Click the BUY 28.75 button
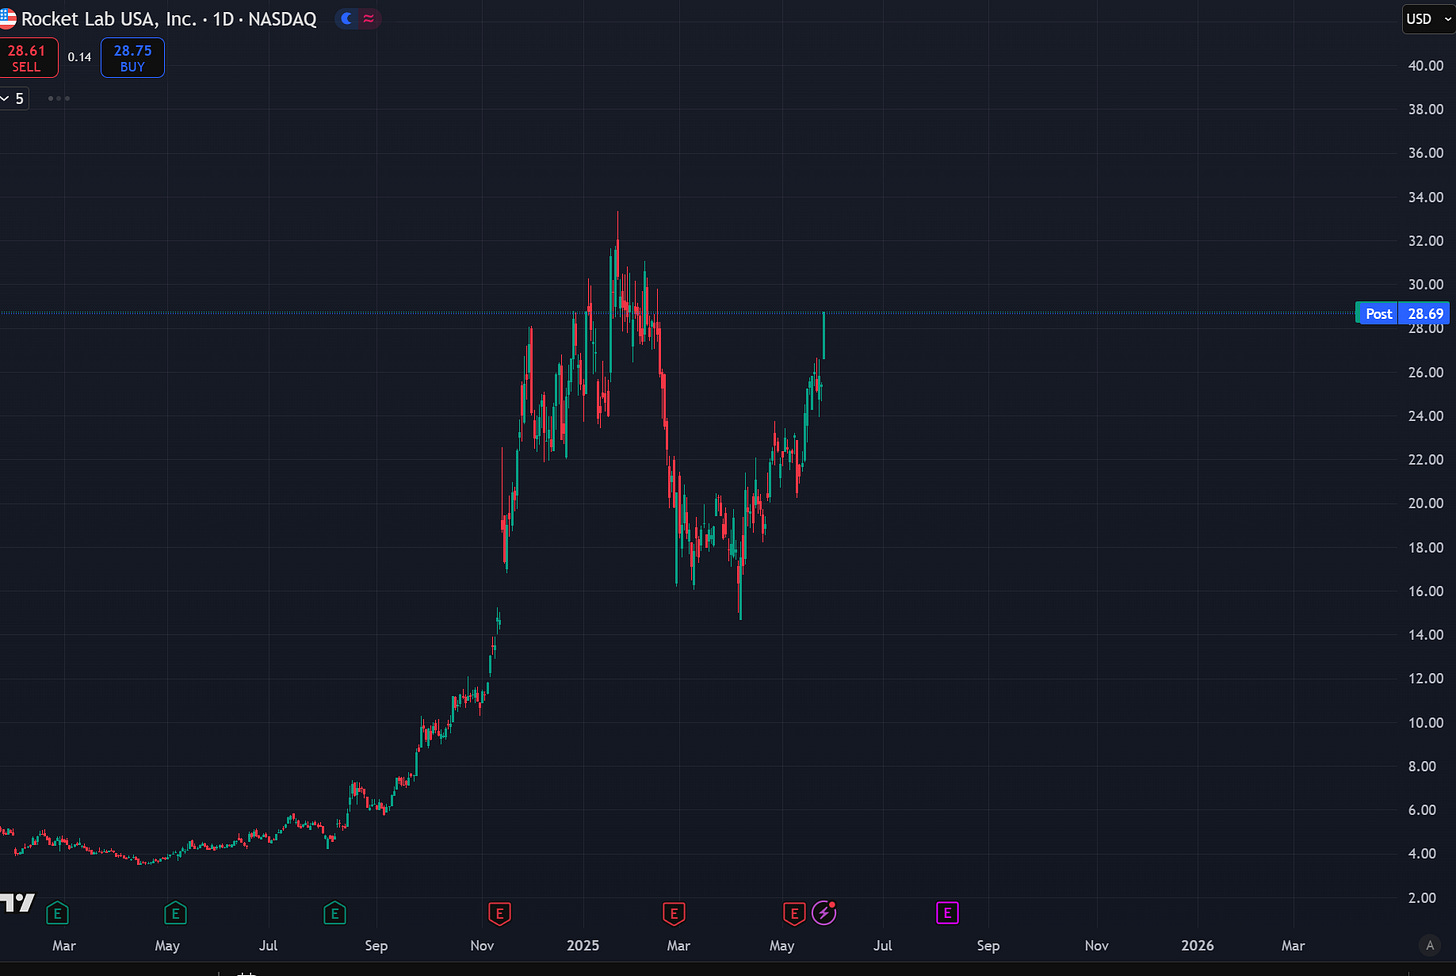The width and height of the screenshot is (1456, 976). click(x=132, y=58)
